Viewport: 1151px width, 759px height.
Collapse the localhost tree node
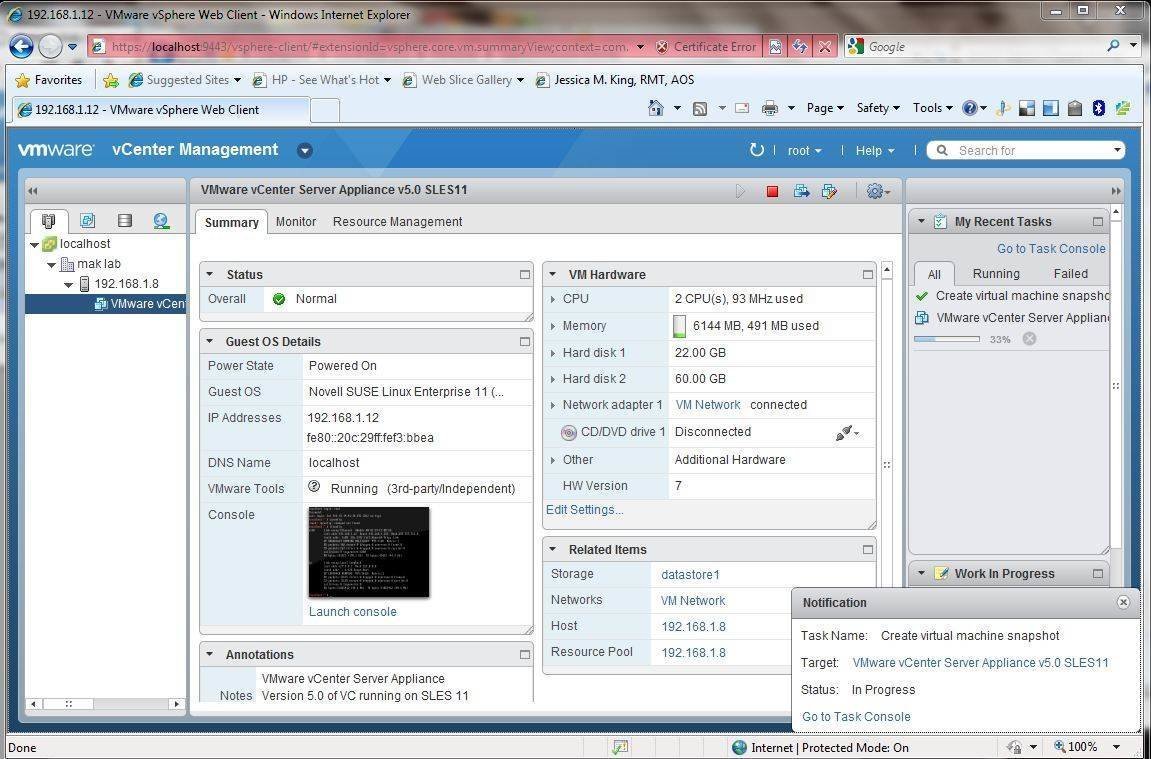pos(35,244)
